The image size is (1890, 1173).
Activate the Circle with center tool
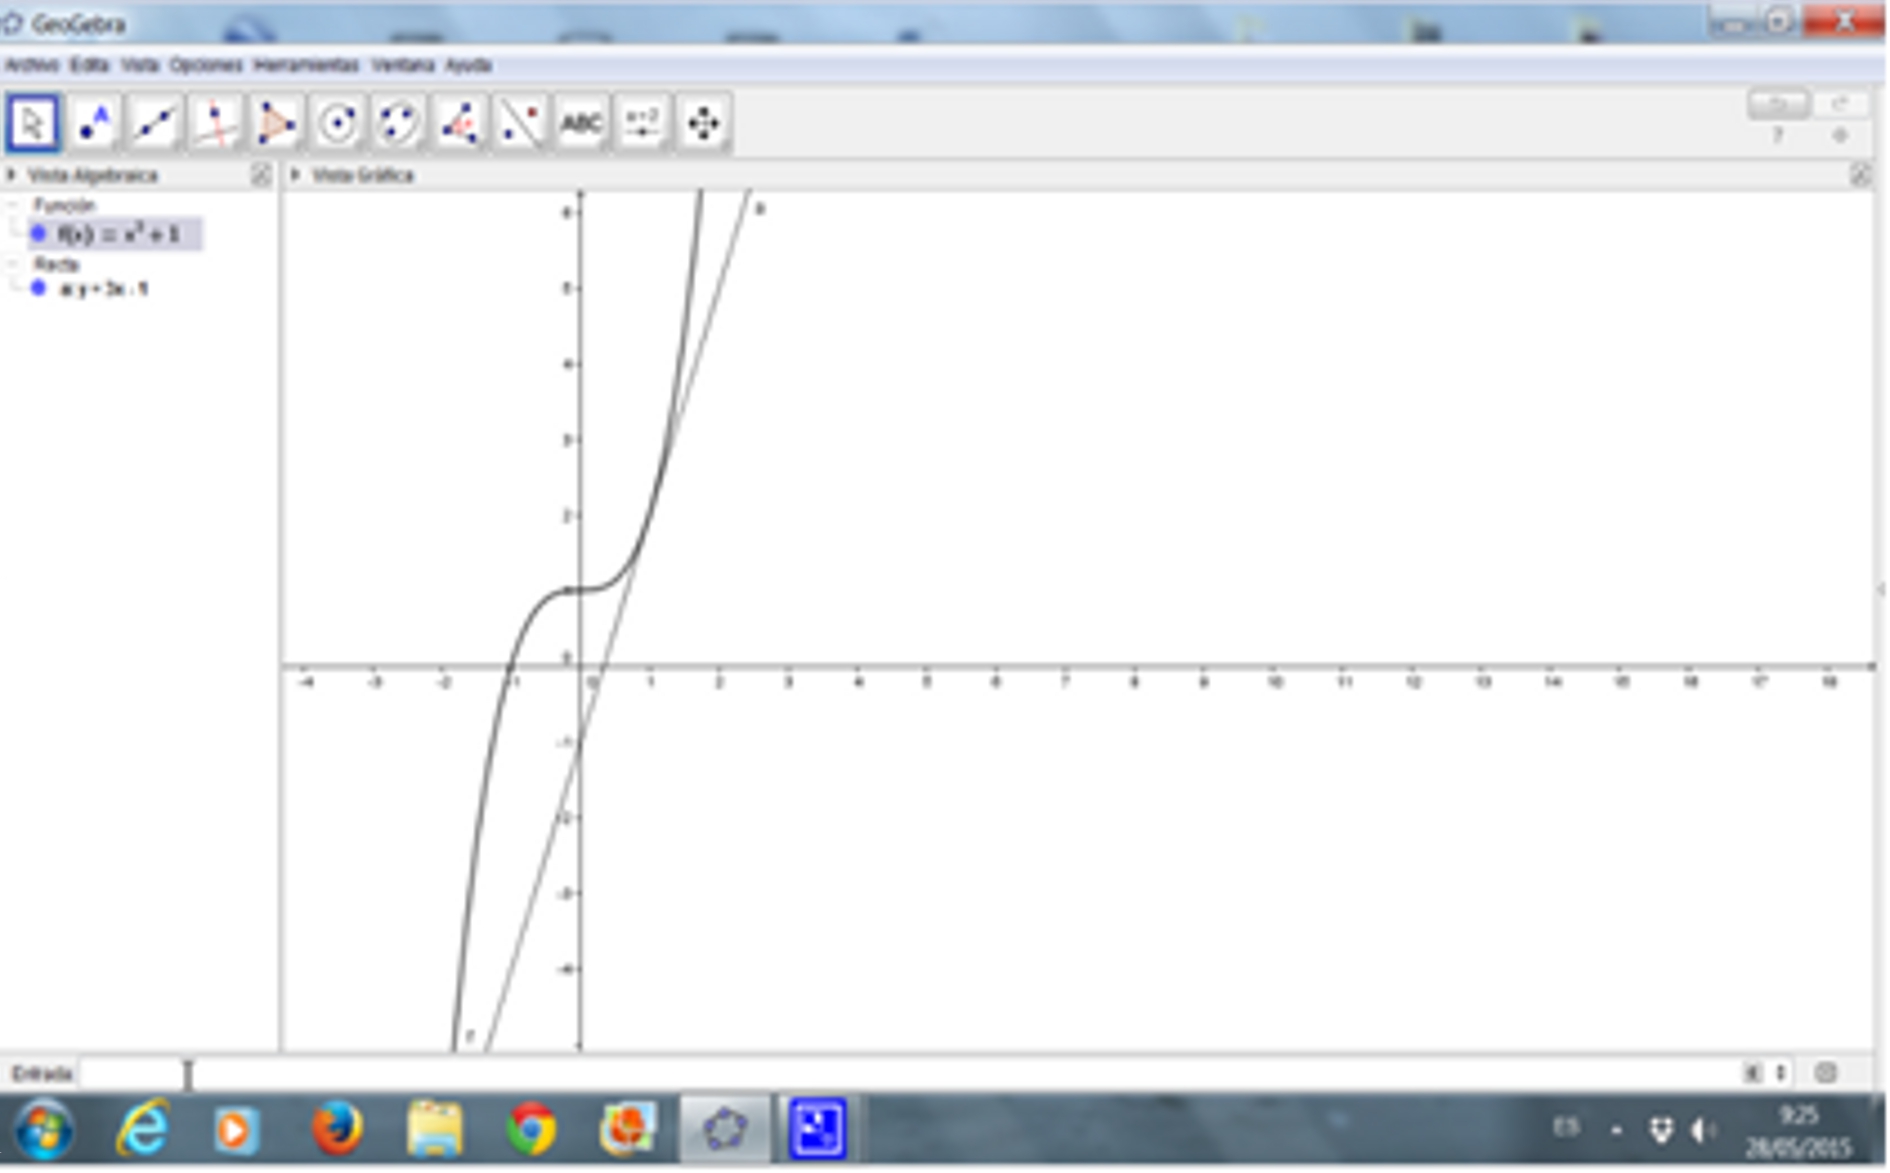tap(337, 124)
